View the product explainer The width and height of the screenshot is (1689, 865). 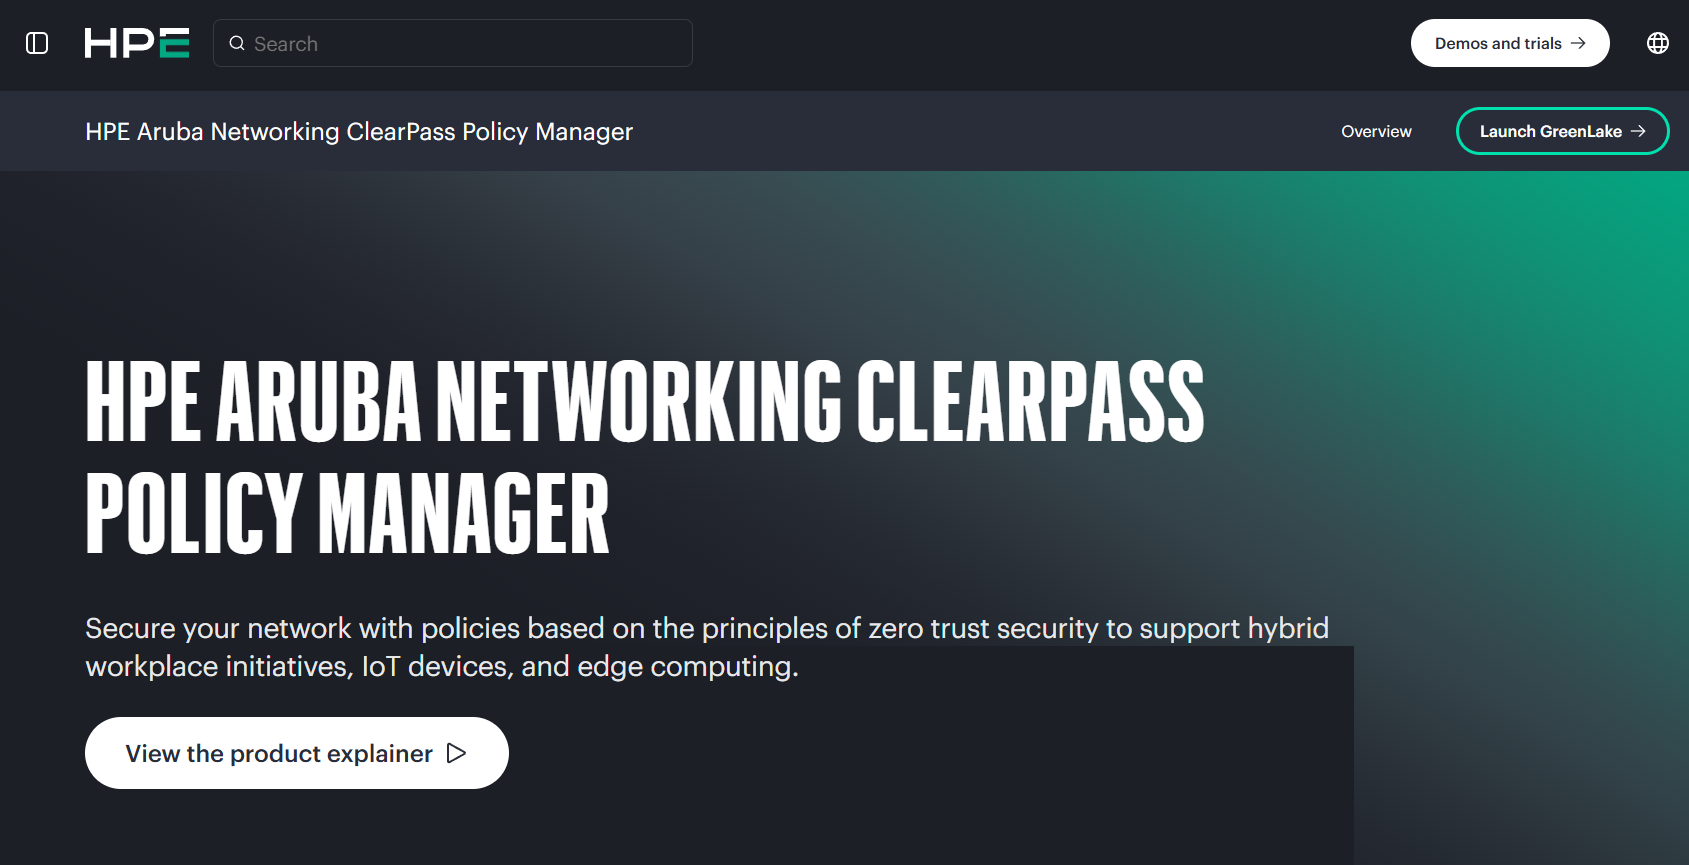point(297,753)
